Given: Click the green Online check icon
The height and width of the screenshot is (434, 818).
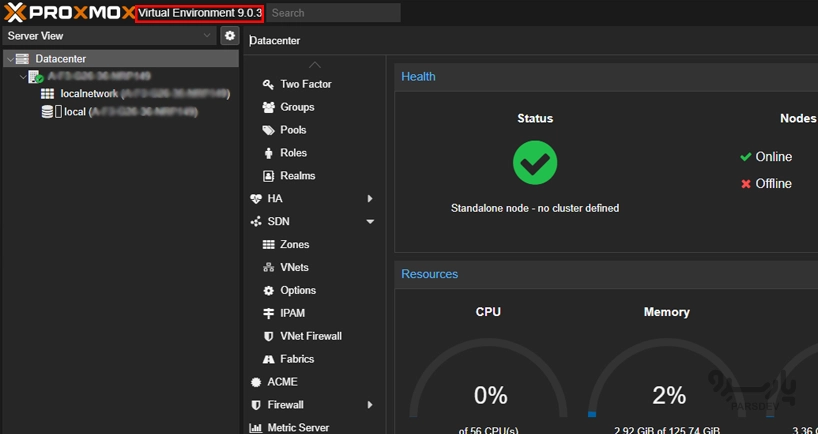Looking at the screenshot, I should click(745, 157).
